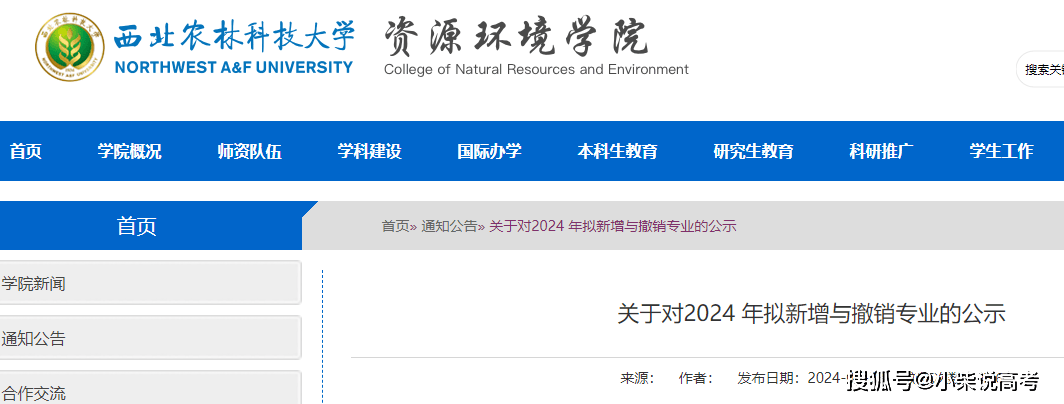
Task: Click the 首页 link in the breadcrumb
Action: (395, 226)
